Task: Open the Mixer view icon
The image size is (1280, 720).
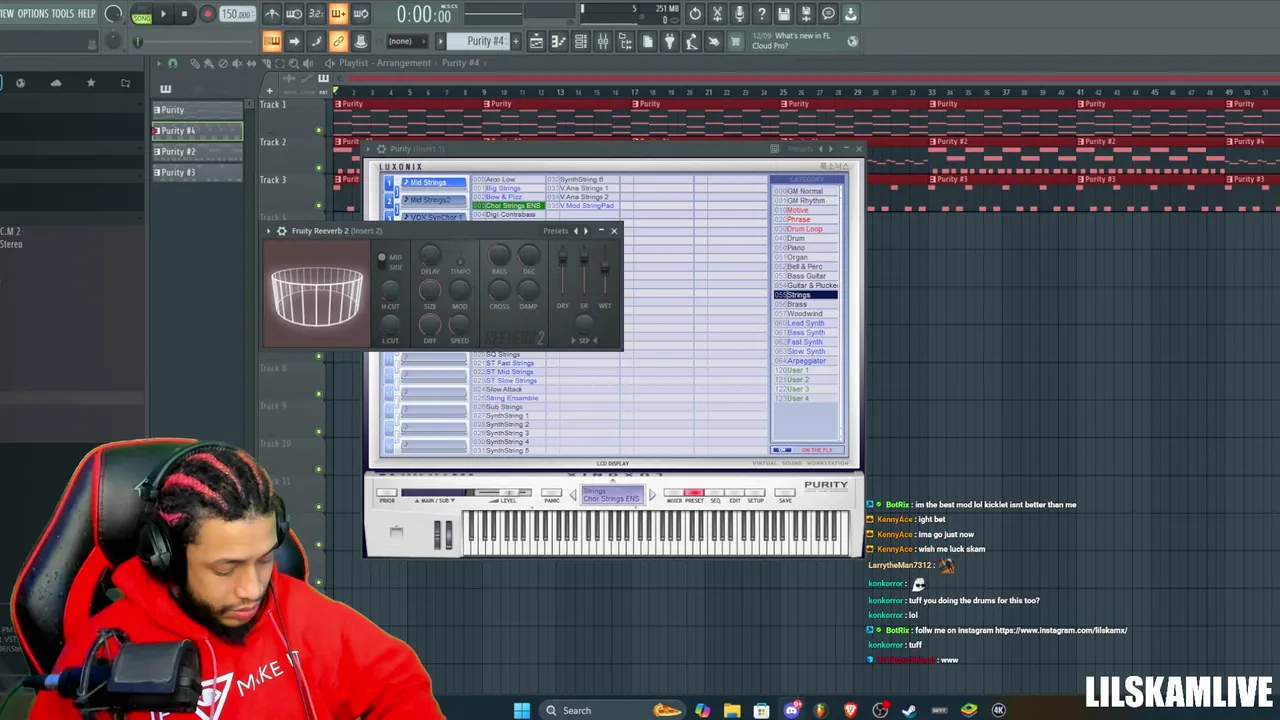Action: tap(602, 41)
